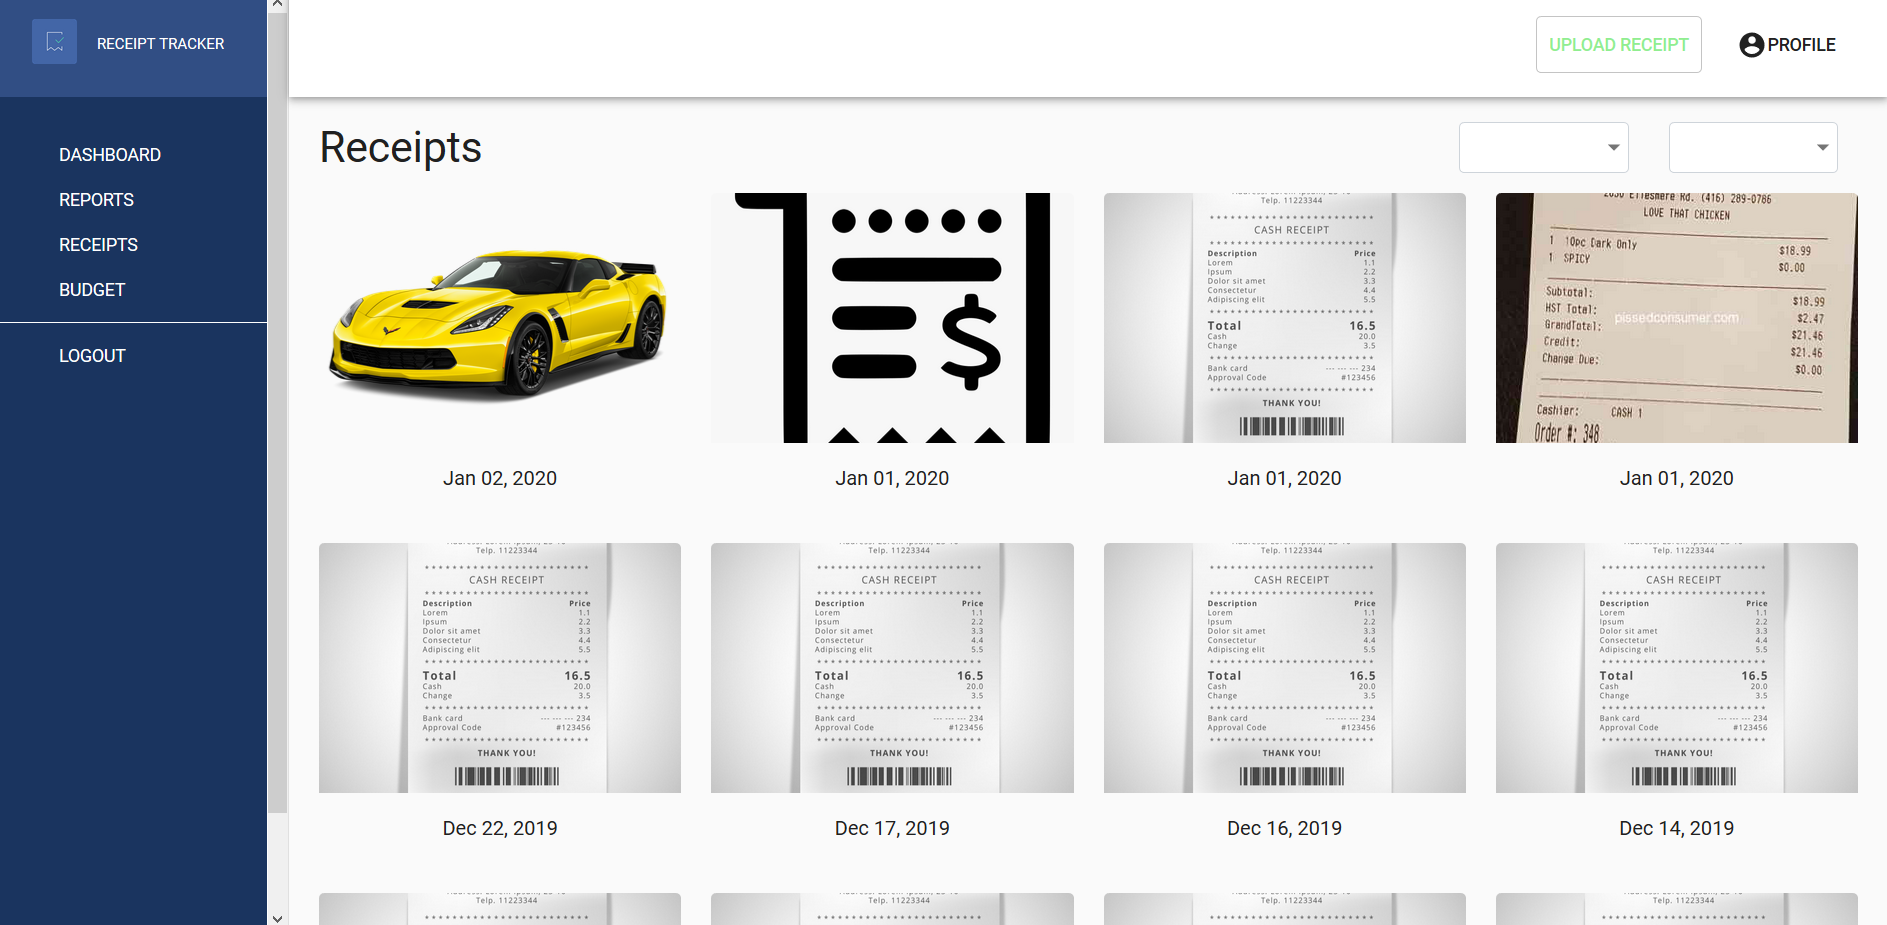Viewport: 1887px width, 925px height.
Task: Click the Dec 17, 2019 date label
Action: point(892,829)
